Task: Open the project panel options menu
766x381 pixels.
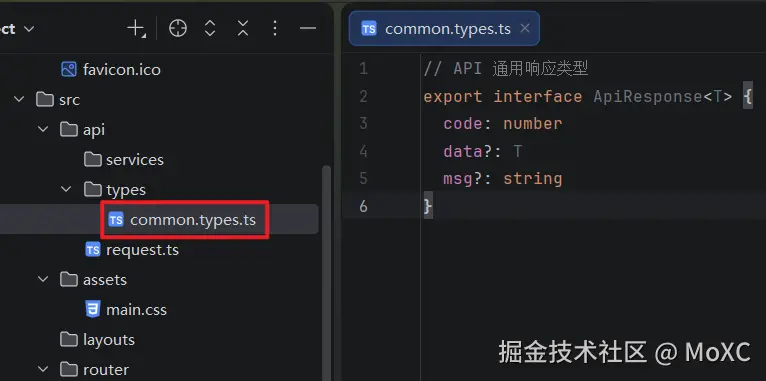Action: point(275,29)
